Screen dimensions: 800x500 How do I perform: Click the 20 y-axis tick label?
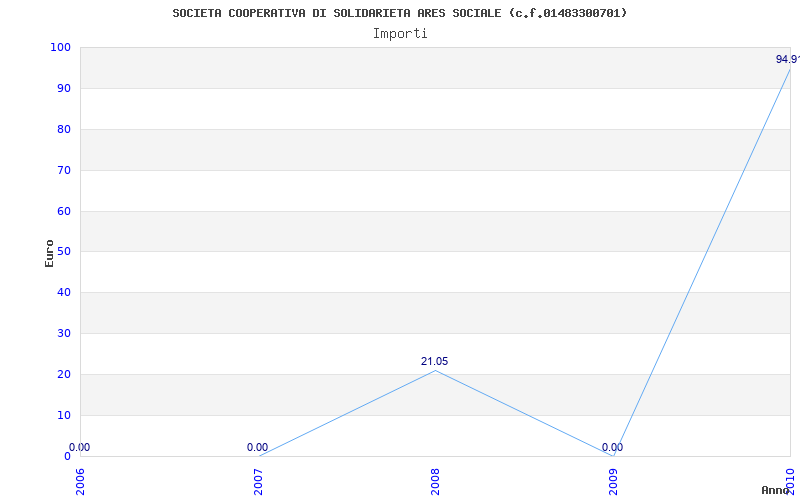[x=62, y=374]
